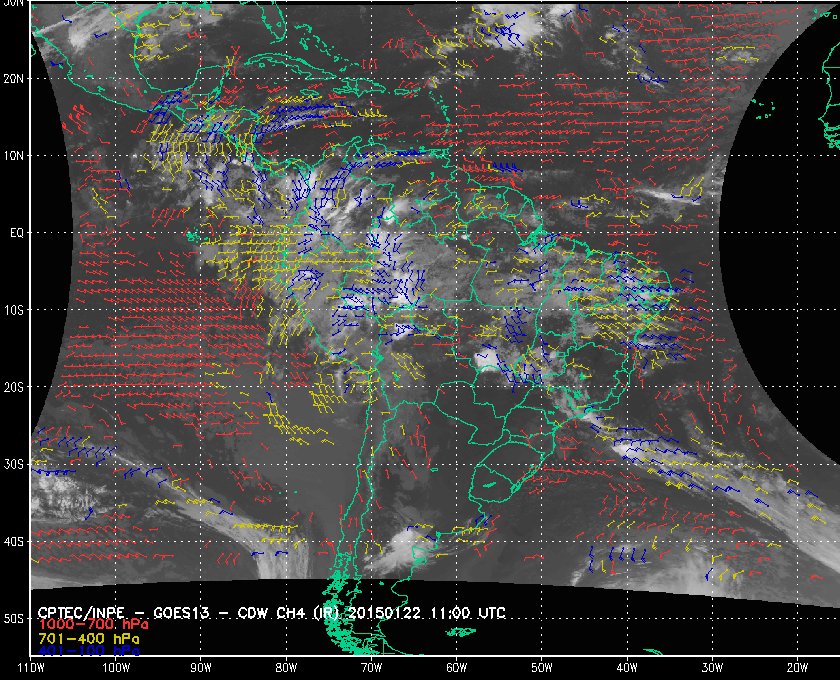Viewport: 840px width, 680px height.
Task: Click the EQ latitude axis label
Action: (17, 233)
